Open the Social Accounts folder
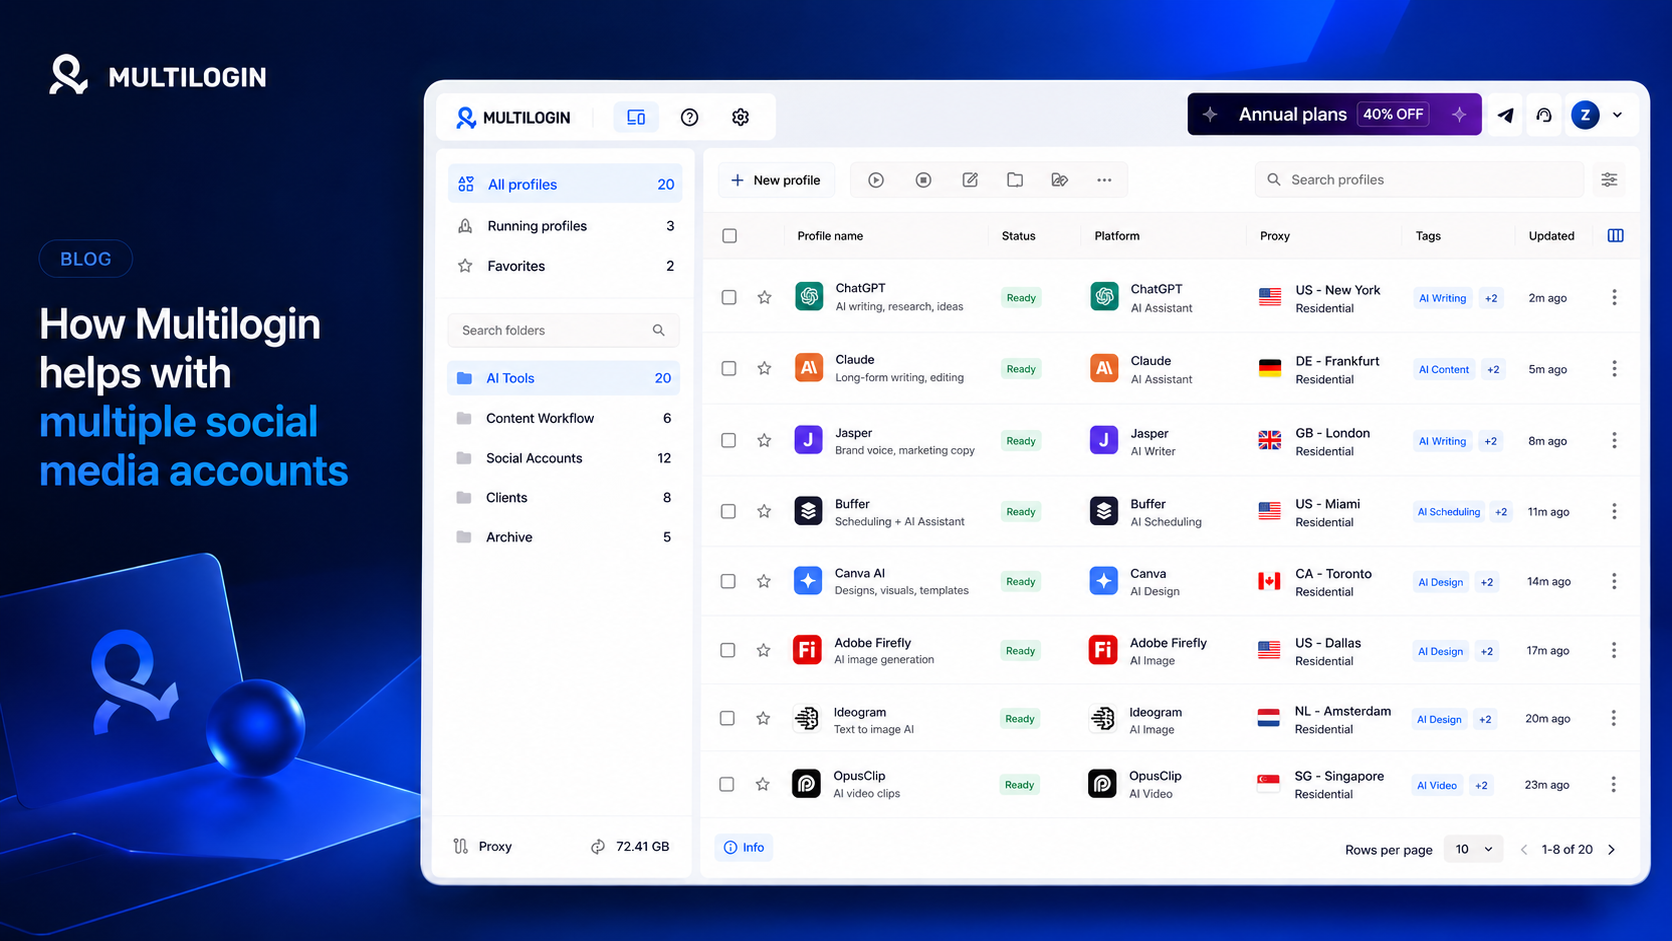 [564, 458]
